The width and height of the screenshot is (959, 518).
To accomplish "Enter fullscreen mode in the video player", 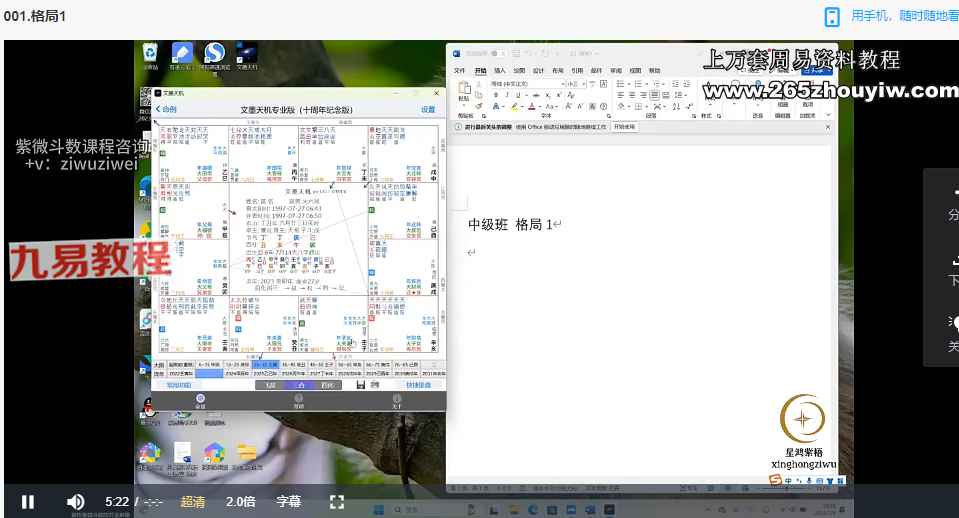I will point(337,501).
